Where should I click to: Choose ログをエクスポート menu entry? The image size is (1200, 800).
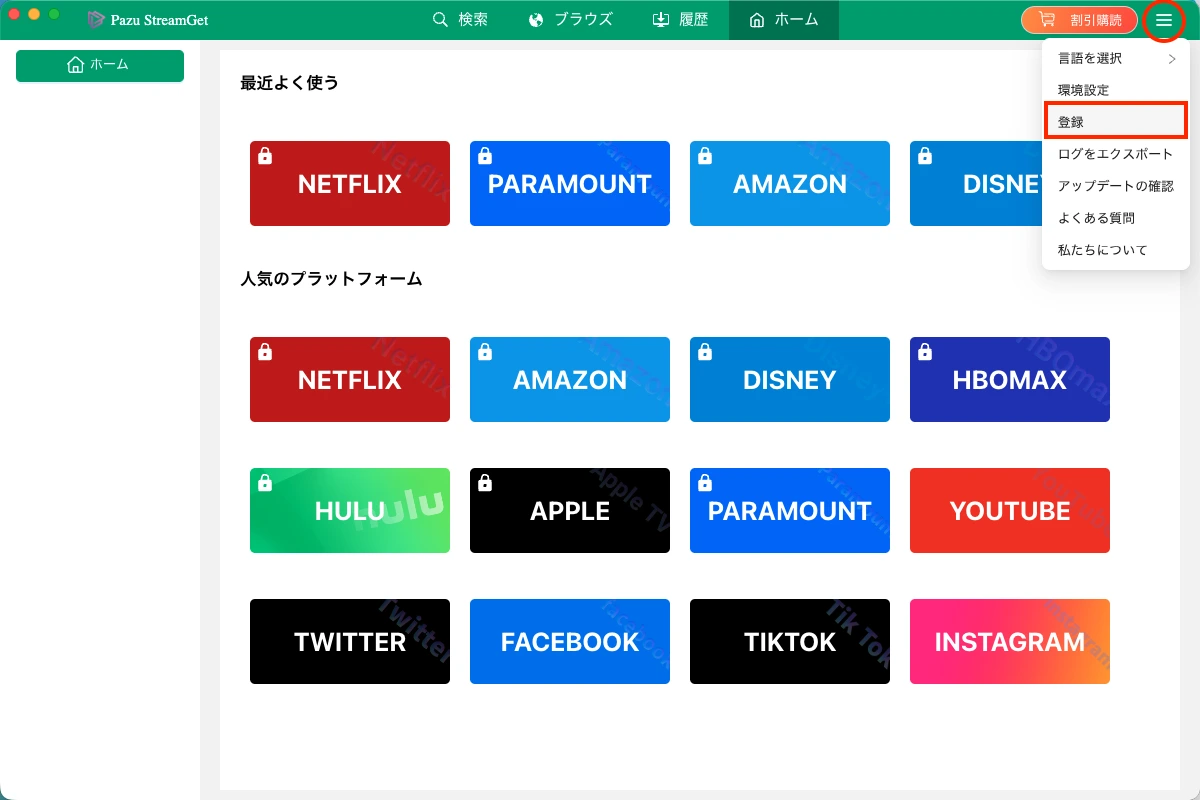pyautogui.click(x=1116, y=154)
